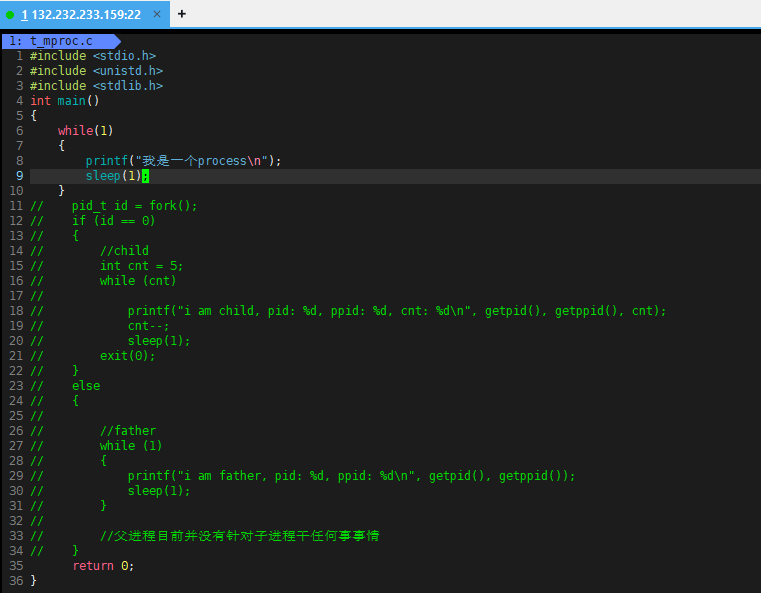Click the commented else keyword
Viewport: 761px width, 593px height.
[x=86, y=386]
